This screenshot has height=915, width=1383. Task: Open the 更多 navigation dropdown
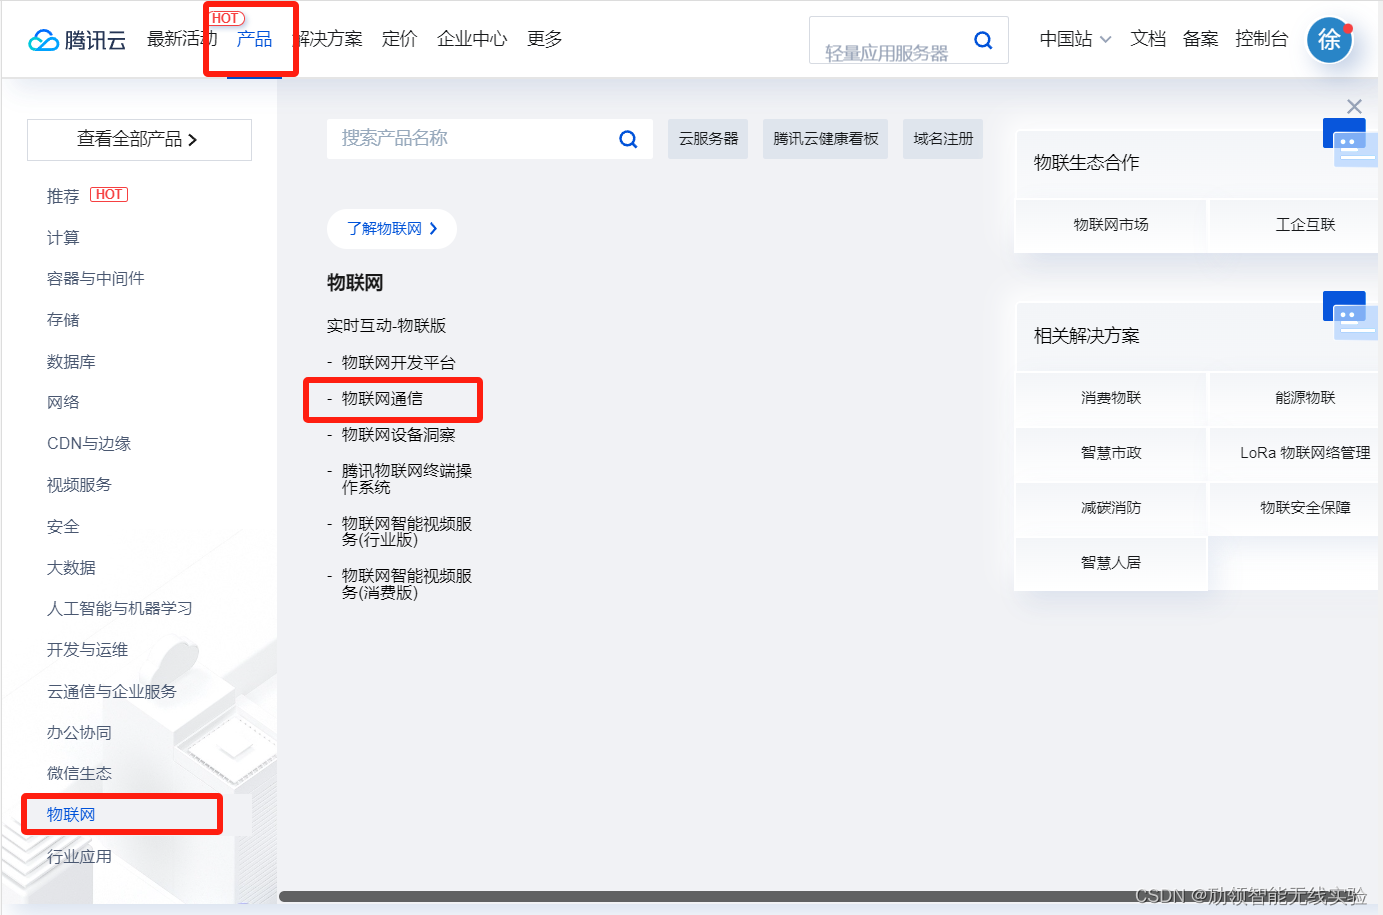pyautogui.click(x=545, y=39)
